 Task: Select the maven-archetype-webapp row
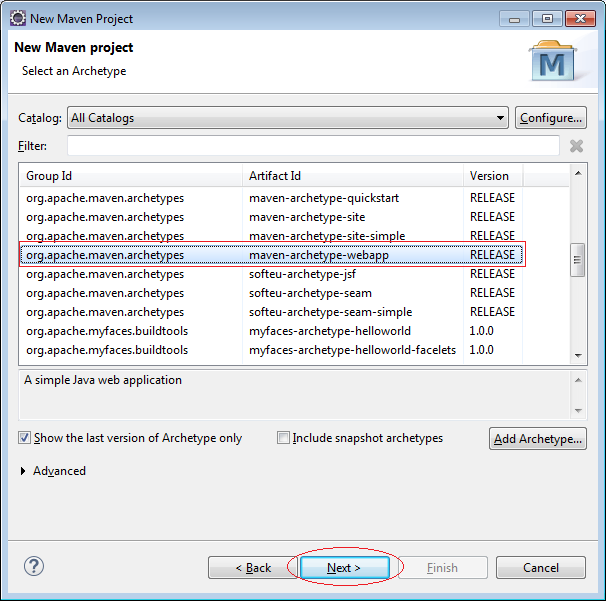point(271,255)
